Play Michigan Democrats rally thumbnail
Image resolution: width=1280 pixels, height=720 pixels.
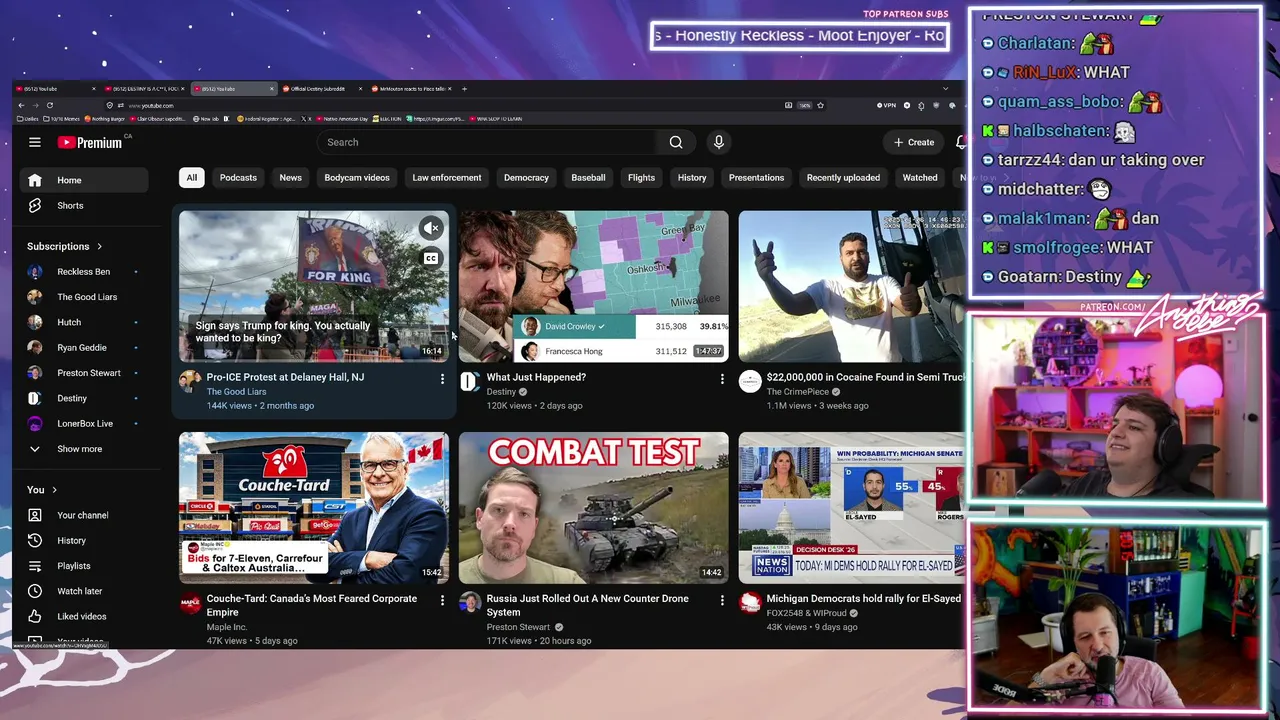852,508
